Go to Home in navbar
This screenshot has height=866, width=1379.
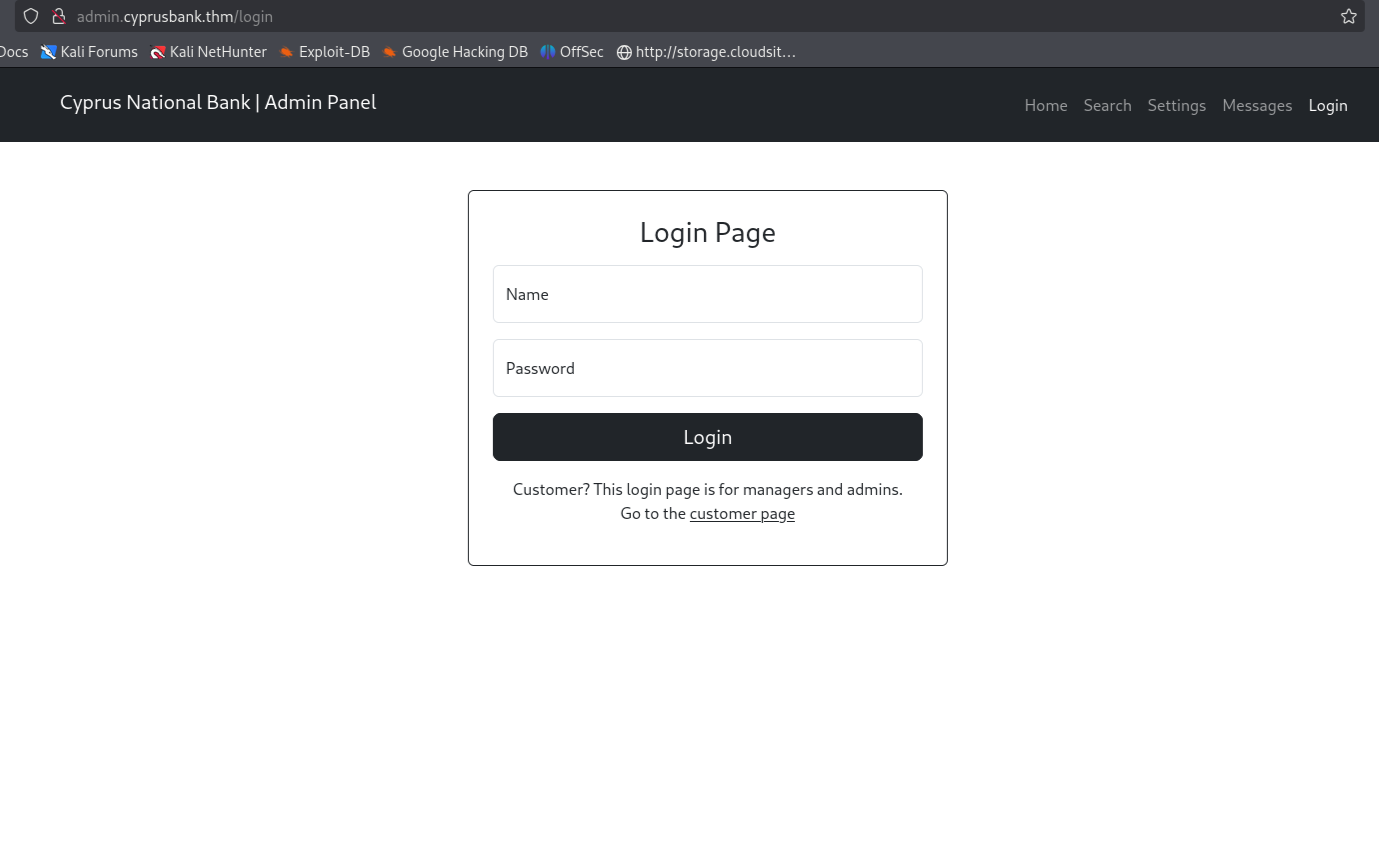point(1046,105)
